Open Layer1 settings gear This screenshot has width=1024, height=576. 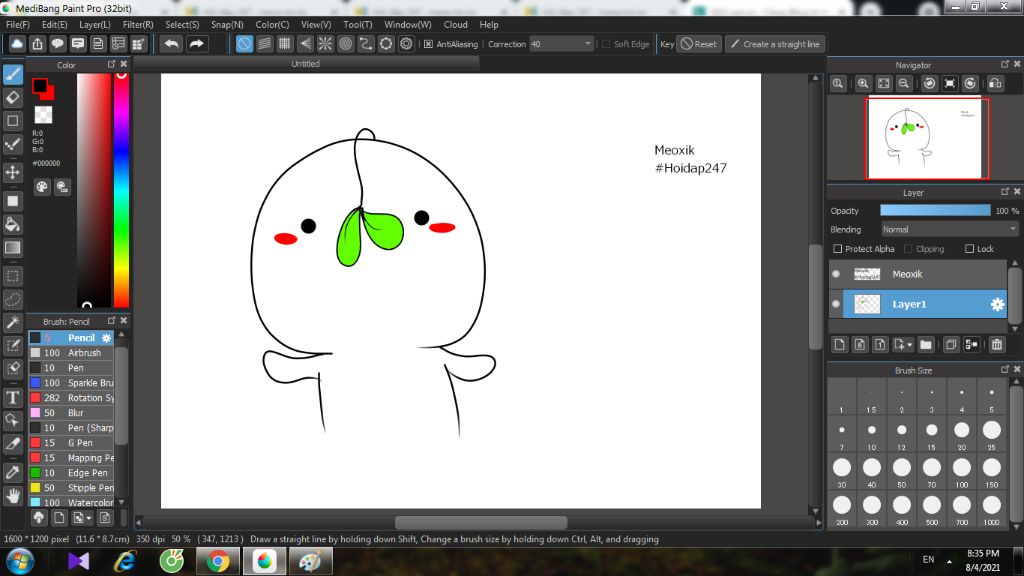(997, 304)
